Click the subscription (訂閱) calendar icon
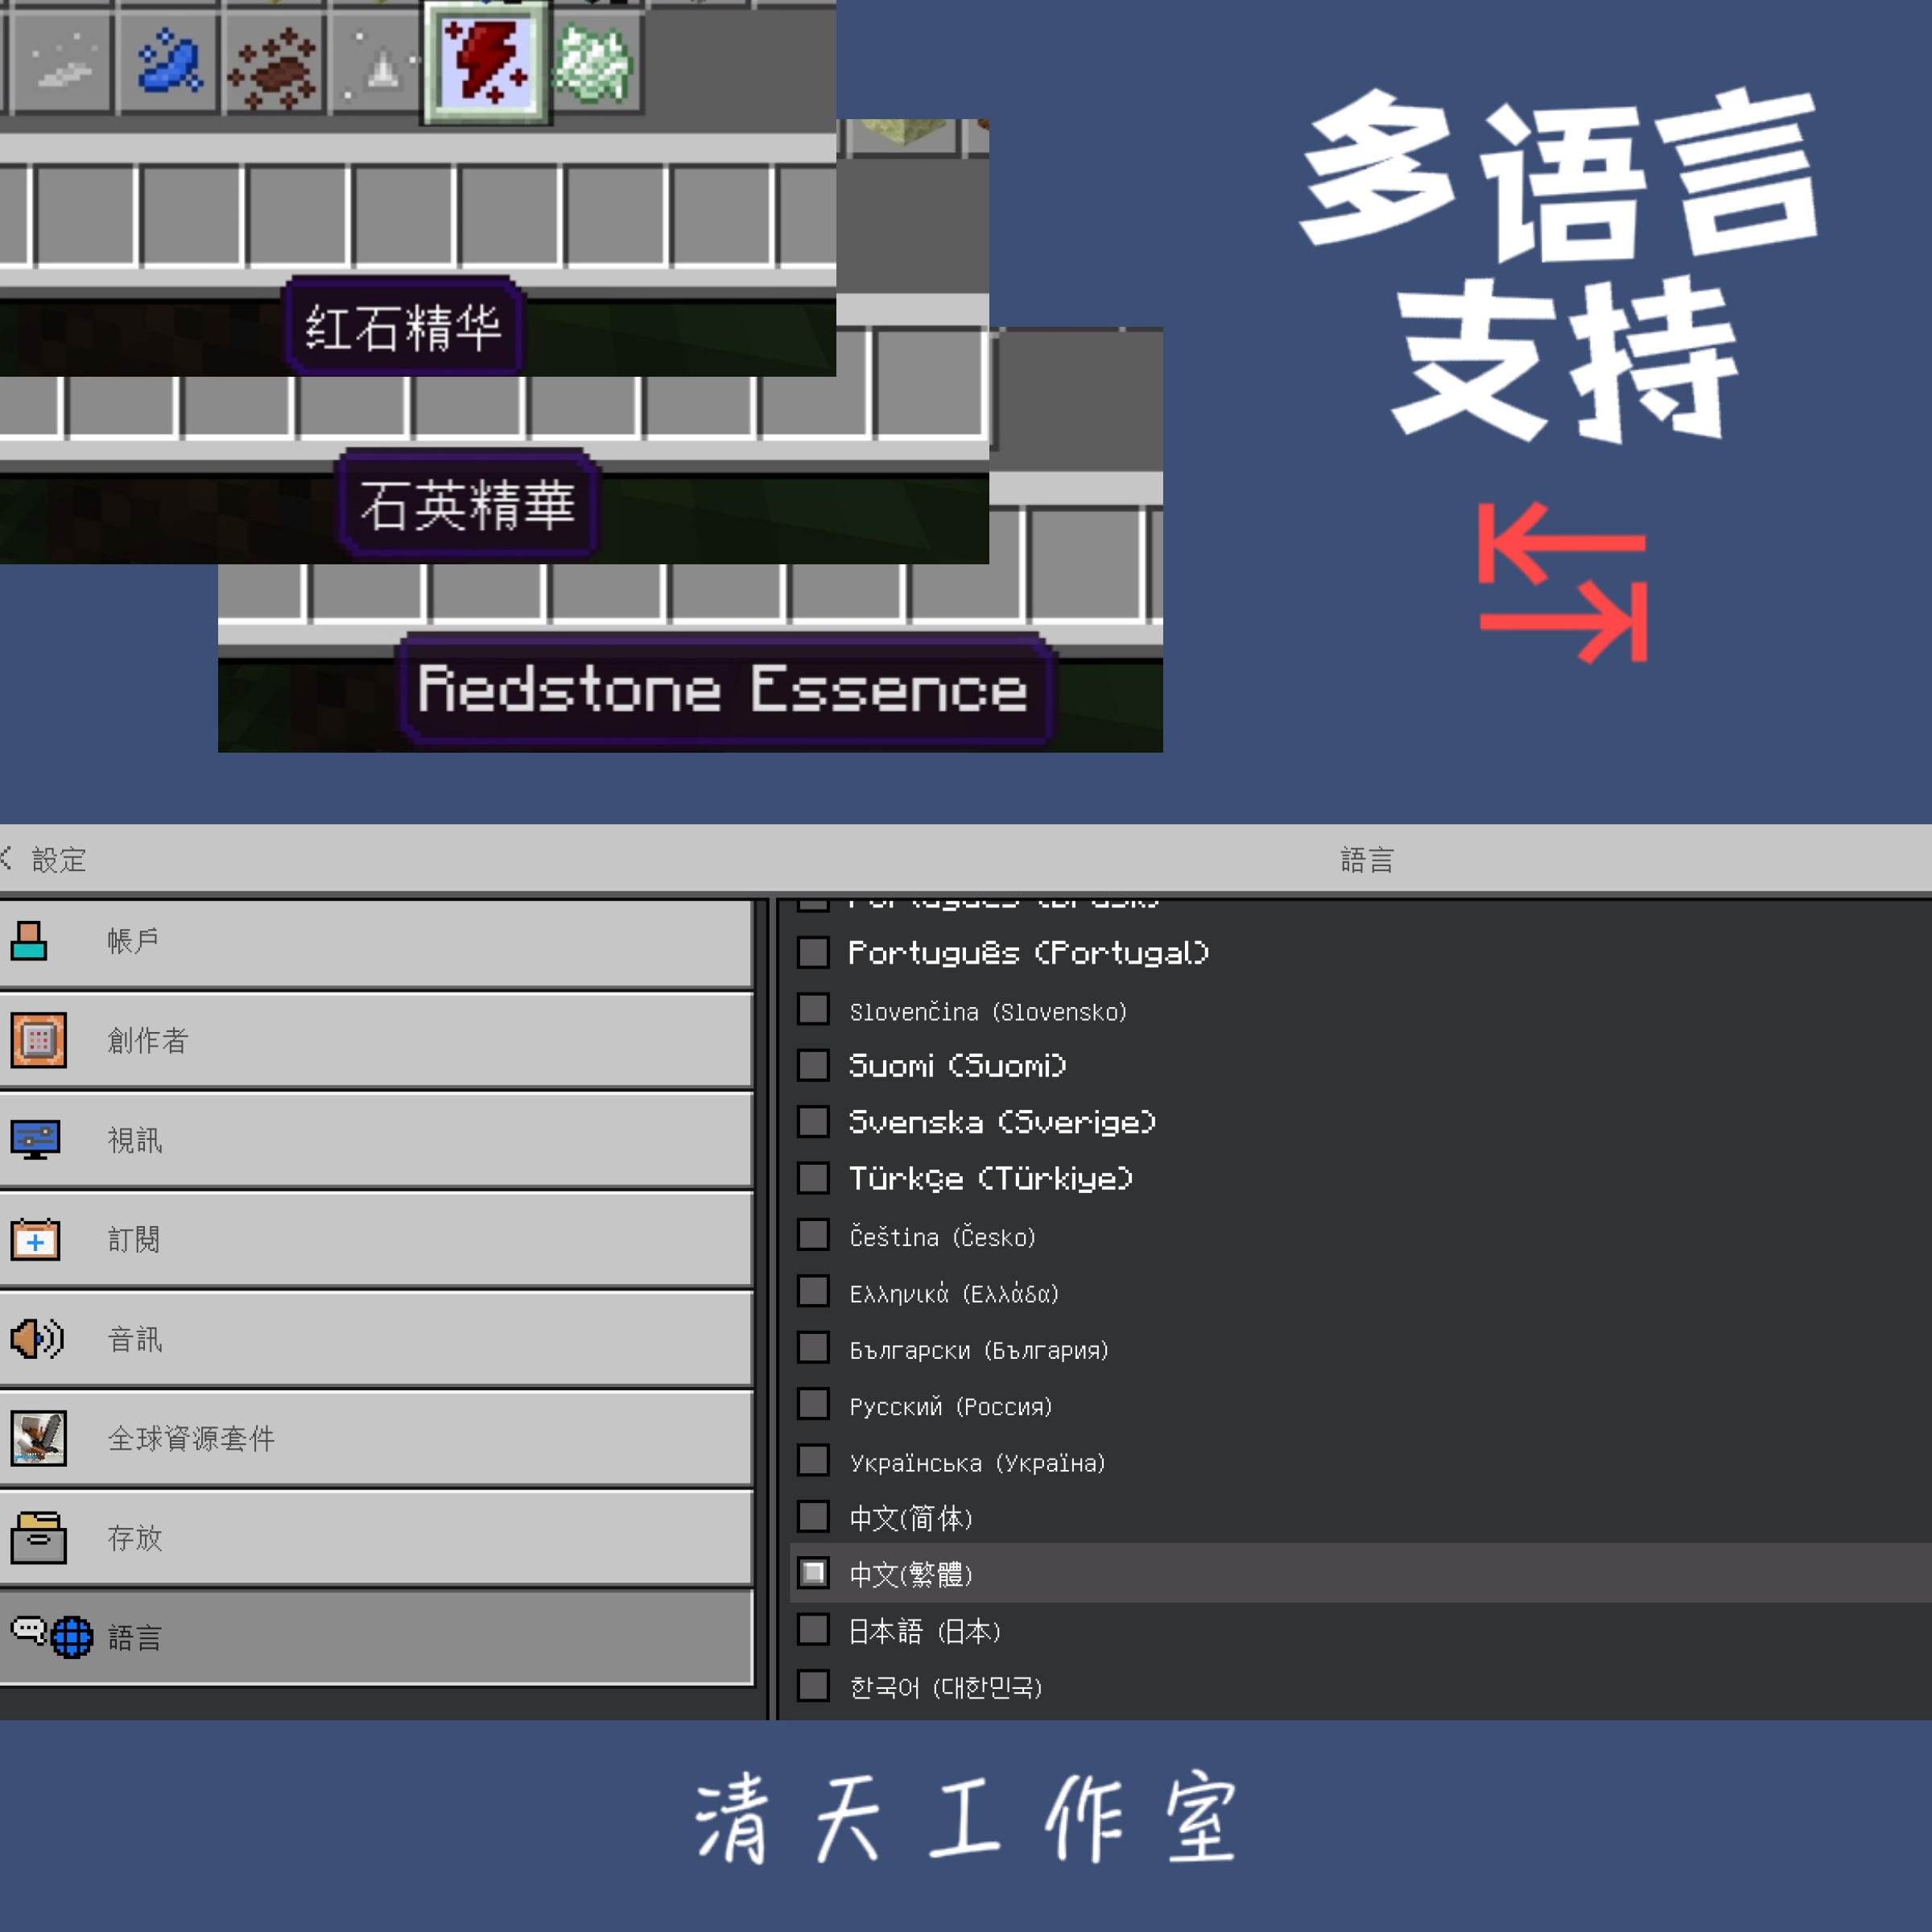This screenshot has width=1932, height=1932. 35,1239
